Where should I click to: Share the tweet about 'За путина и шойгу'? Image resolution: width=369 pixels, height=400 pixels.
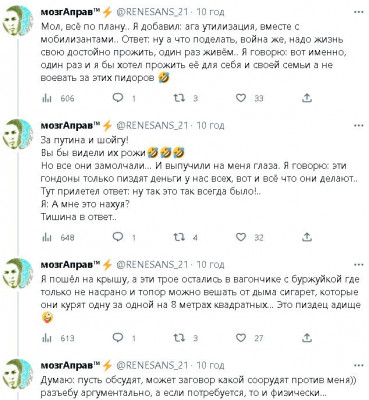[x=307, y=237]
